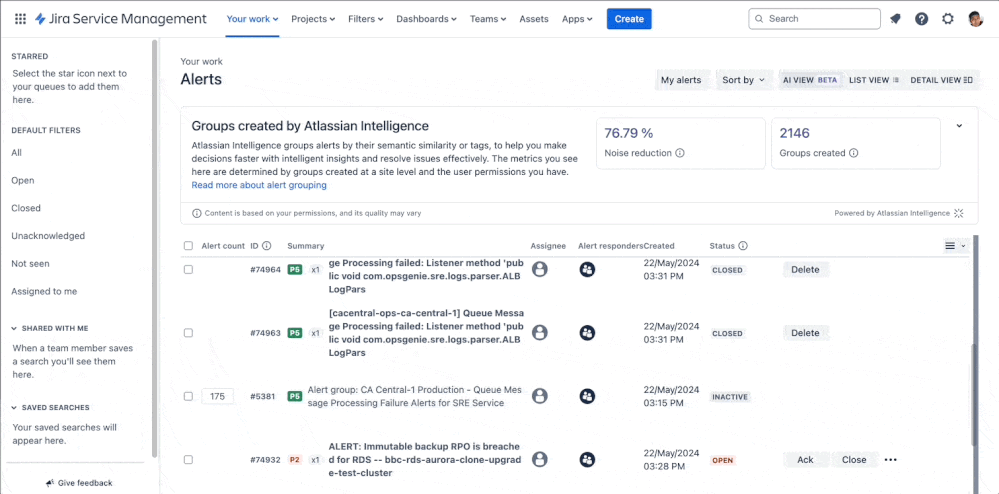Select checkbox for alert #74964
999x494 pixels.
pos(188,270)
